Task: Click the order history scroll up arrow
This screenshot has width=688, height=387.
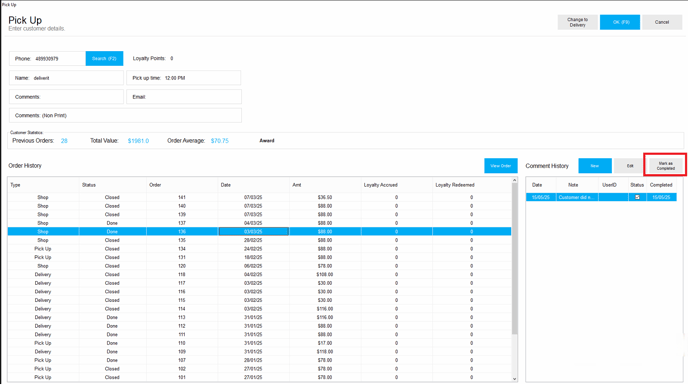Action: pyautogui.click(x=514, y=180)
